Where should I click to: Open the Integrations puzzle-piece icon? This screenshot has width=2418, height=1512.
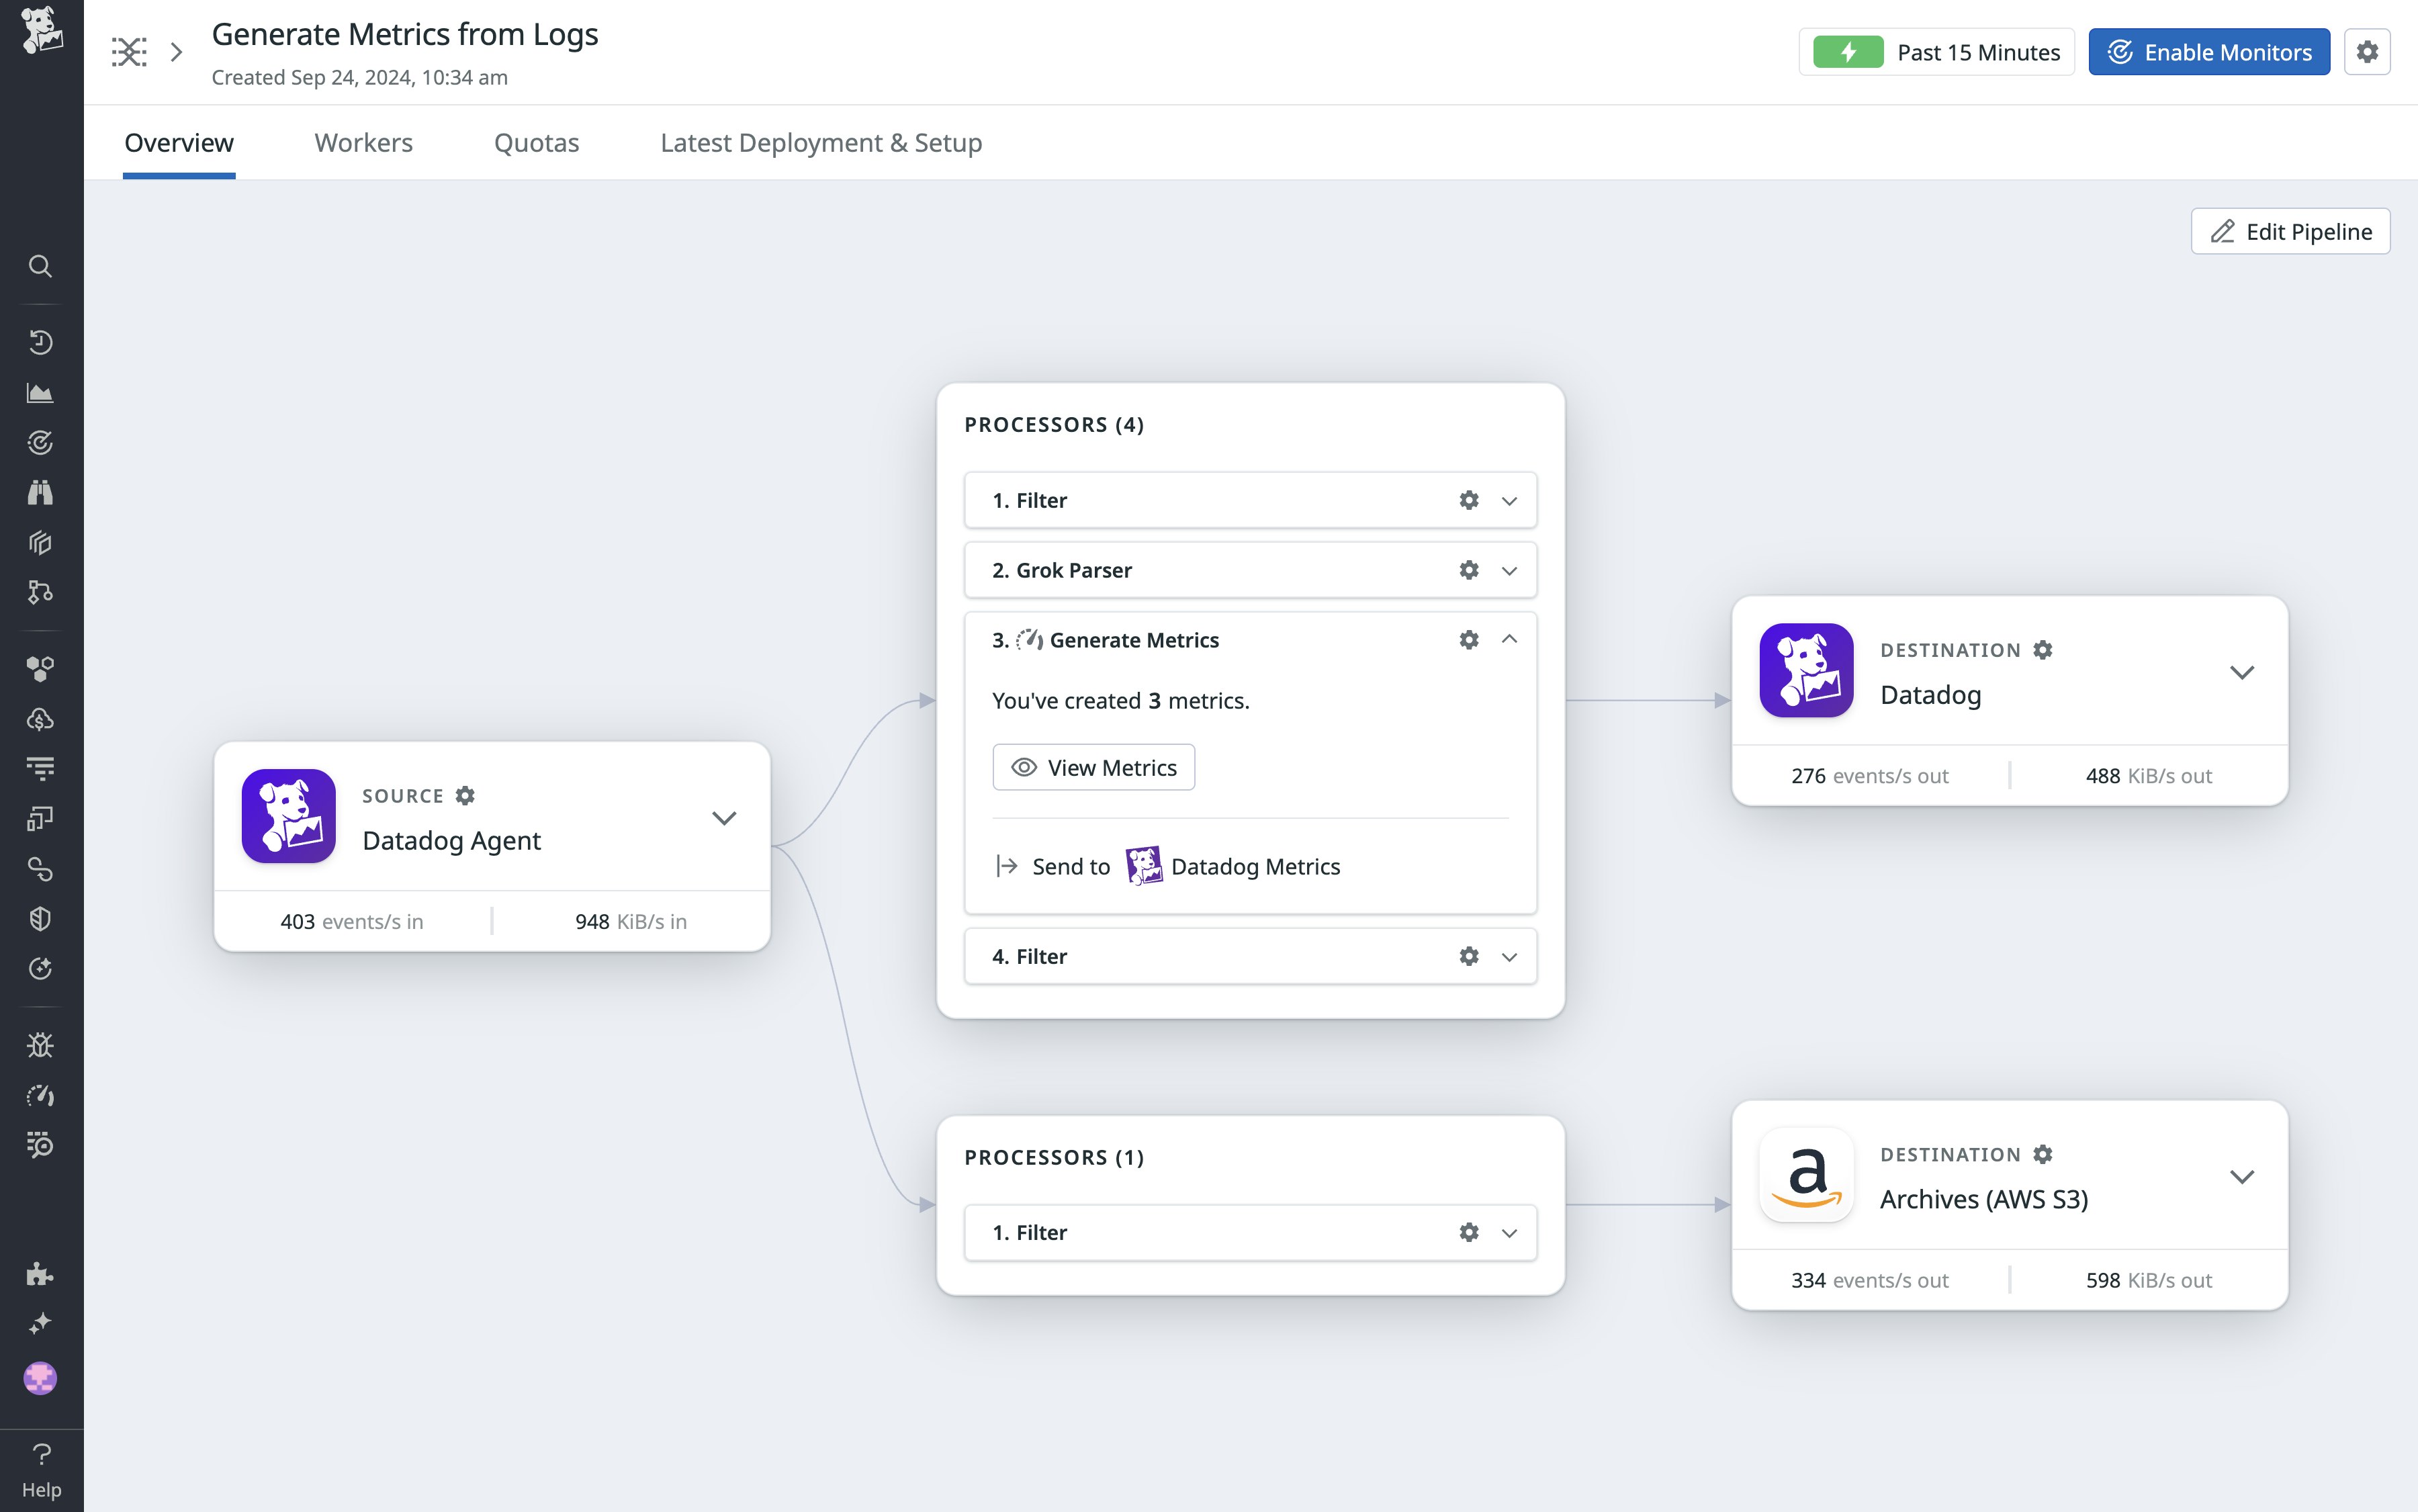[x=40, y=1273]
